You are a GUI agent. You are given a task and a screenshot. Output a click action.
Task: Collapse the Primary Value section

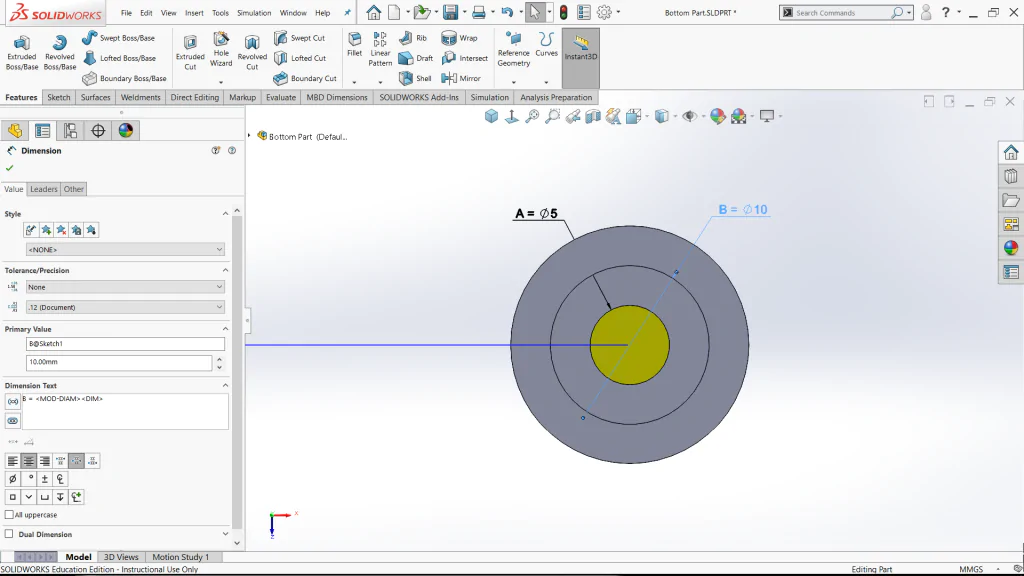225,329
